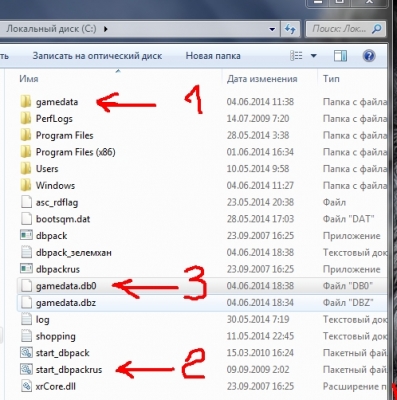Viewport: 397px width, 400px height.
Task: Select the folder name Program Files (x86)
Action: (x=76, y=152)
